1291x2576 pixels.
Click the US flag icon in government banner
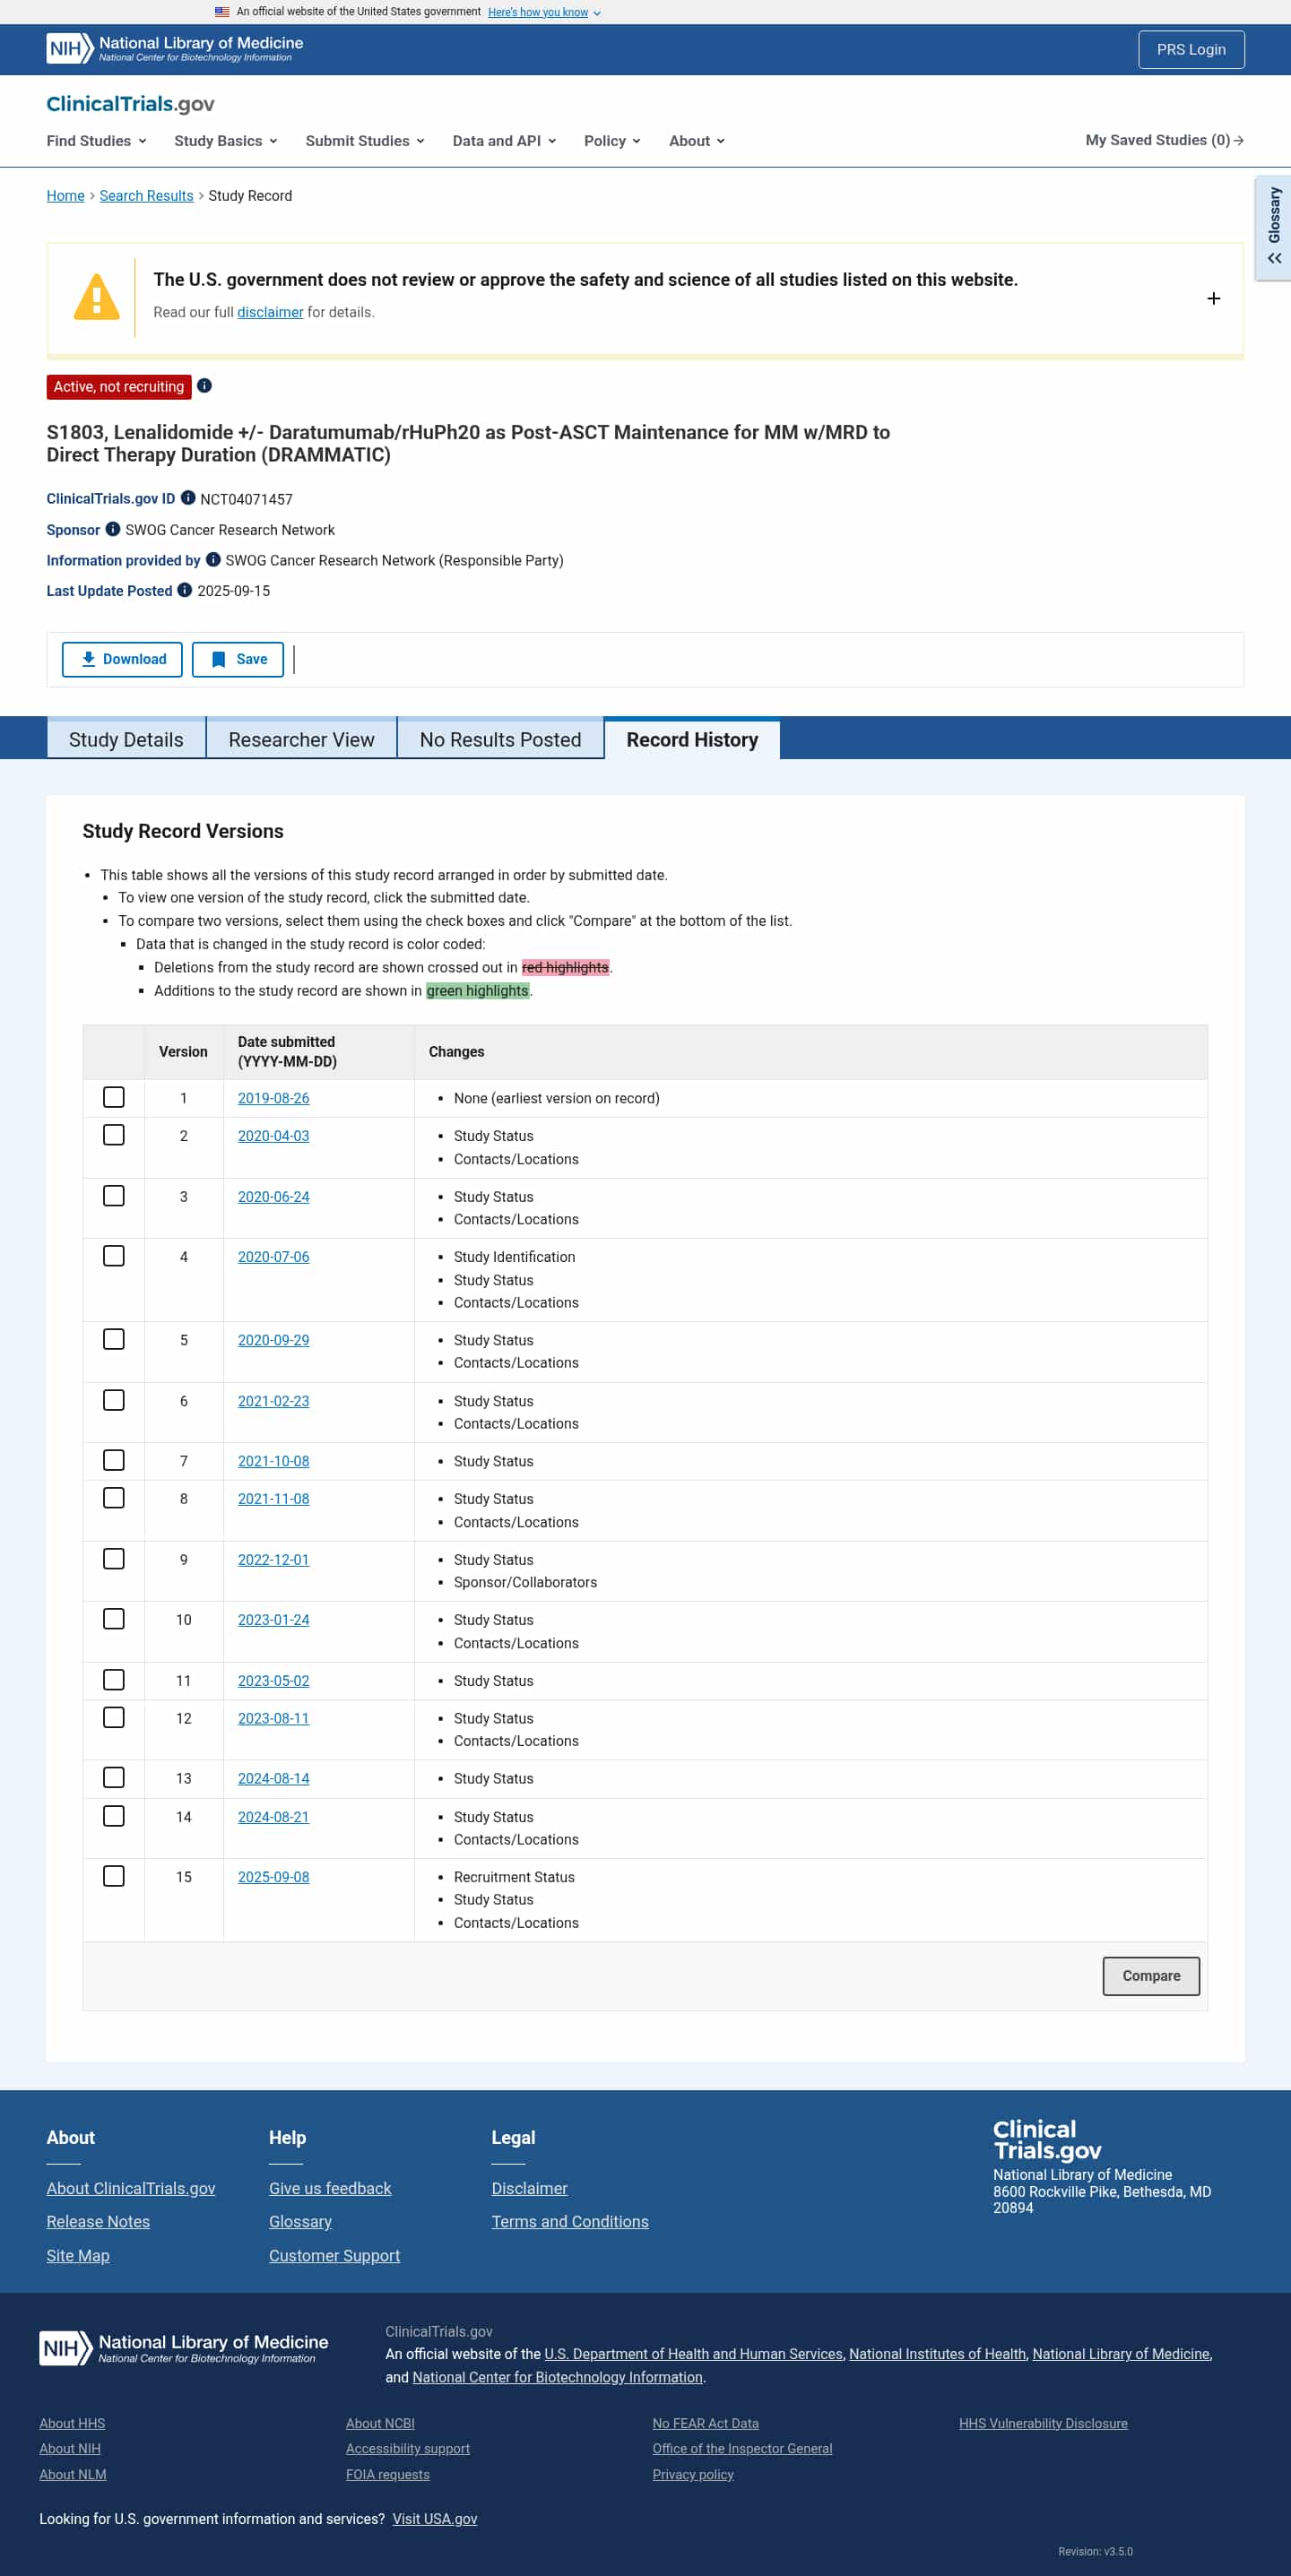coord(222,12)
